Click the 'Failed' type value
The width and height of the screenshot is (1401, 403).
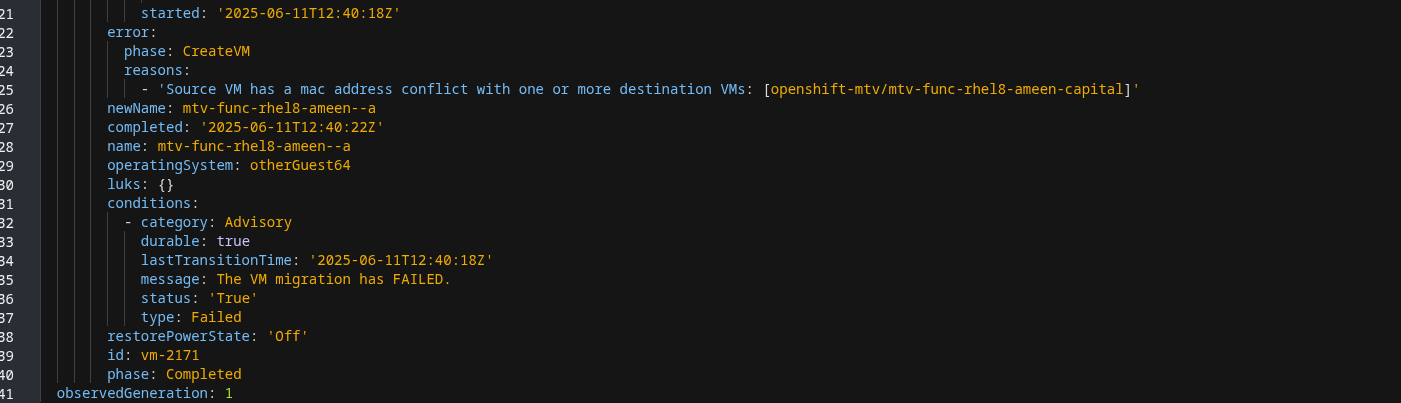point(216,318)
